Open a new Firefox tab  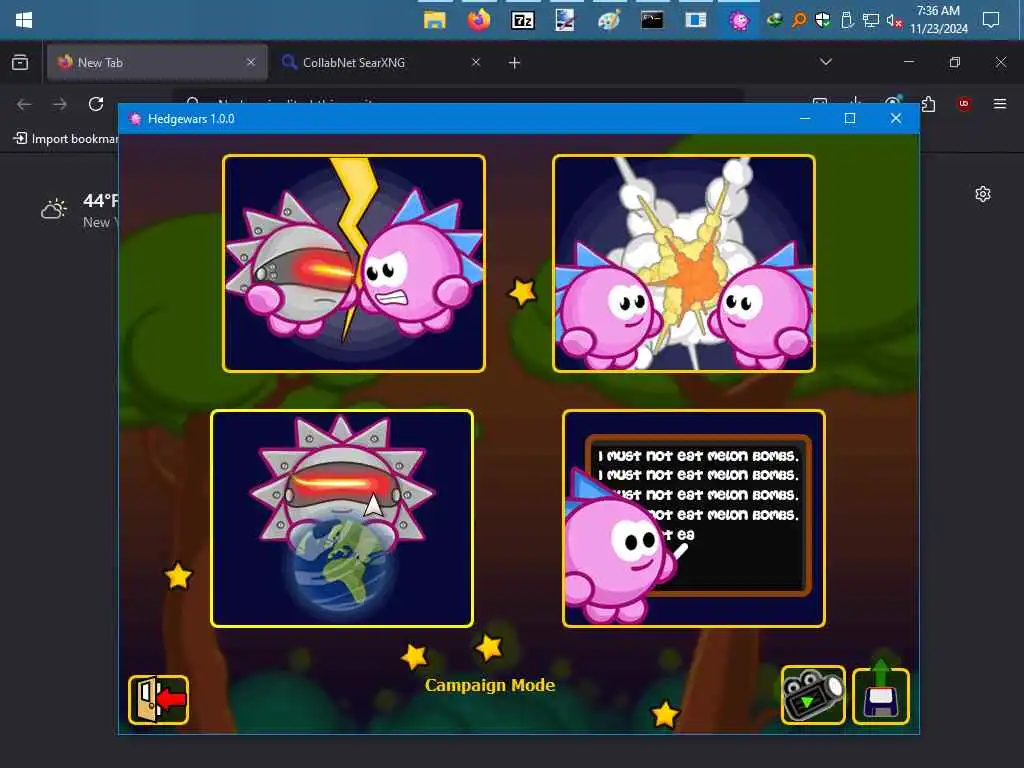click(515, 63)
